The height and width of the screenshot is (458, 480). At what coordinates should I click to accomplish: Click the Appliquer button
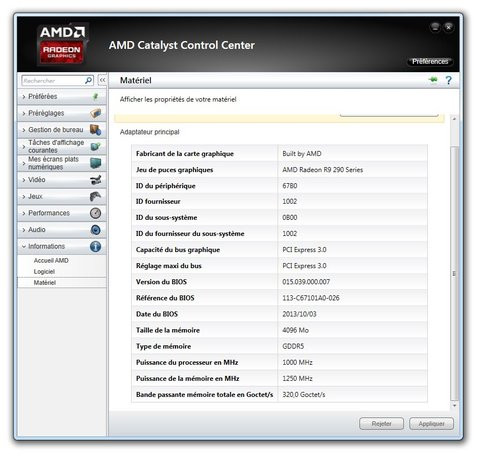coord(431,424)
